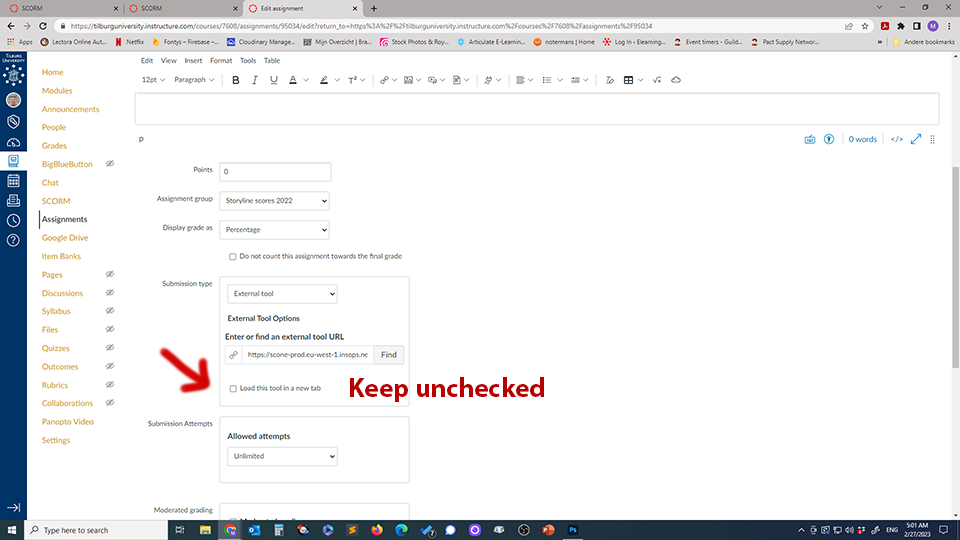Open Allowed attempts 'Unlimited' dropdown

pos(282,456)
